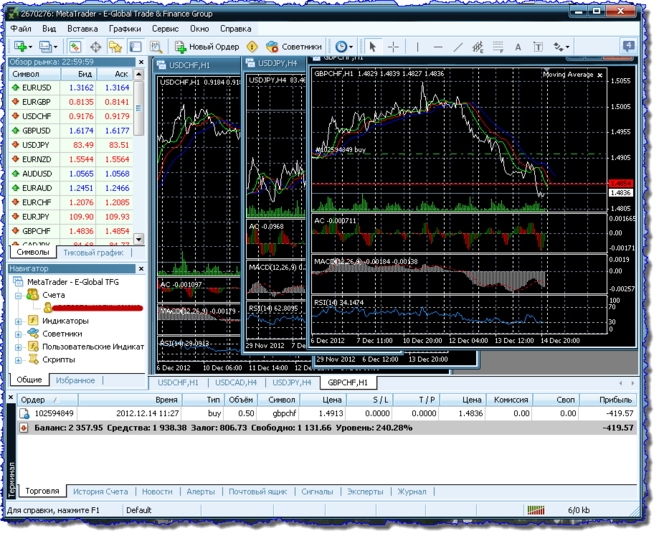Image resolution: width=659 pixels, height=536 pixels.
Task: Toggle the Navigator star-folder icon
Action: [116, 47]
